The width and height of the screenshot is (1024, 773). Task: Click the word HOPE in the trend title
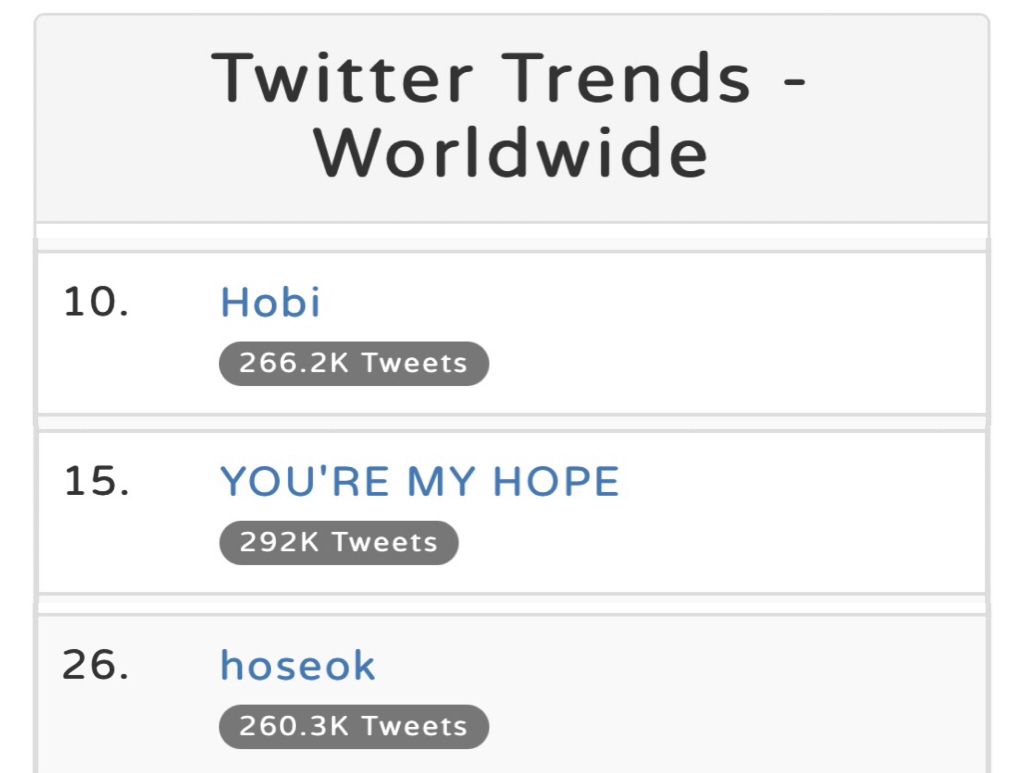point(556,481)
